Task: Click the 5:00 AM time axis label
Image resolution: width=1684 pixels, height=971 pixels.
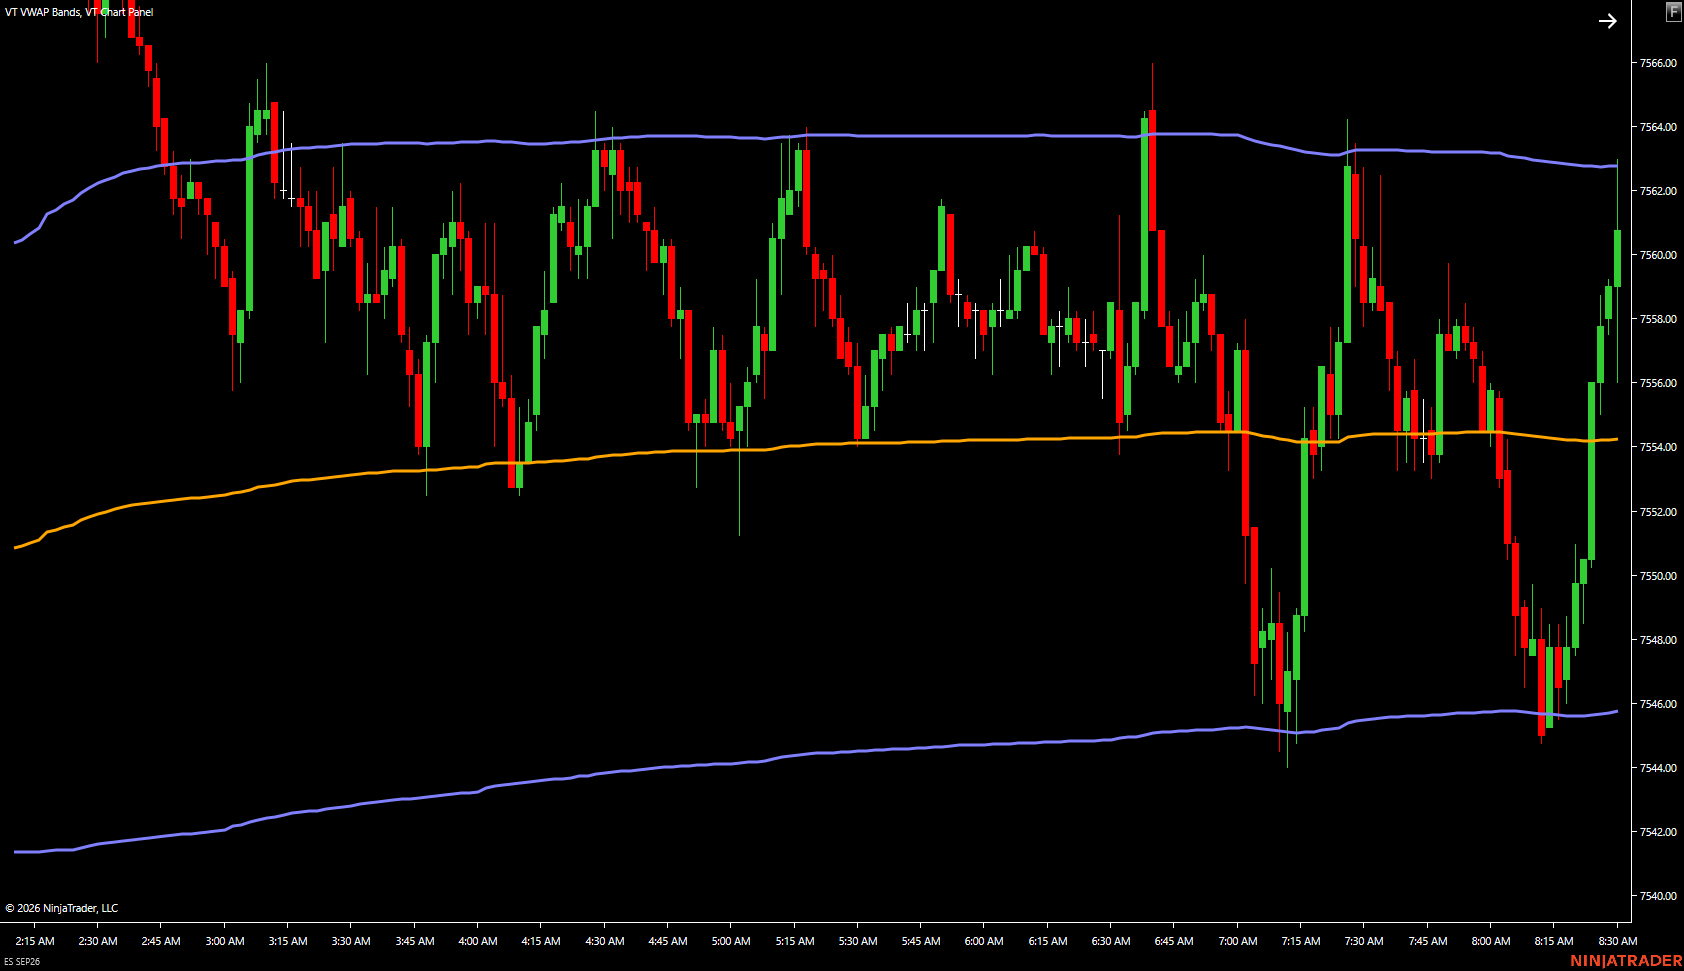Action: 731,941
